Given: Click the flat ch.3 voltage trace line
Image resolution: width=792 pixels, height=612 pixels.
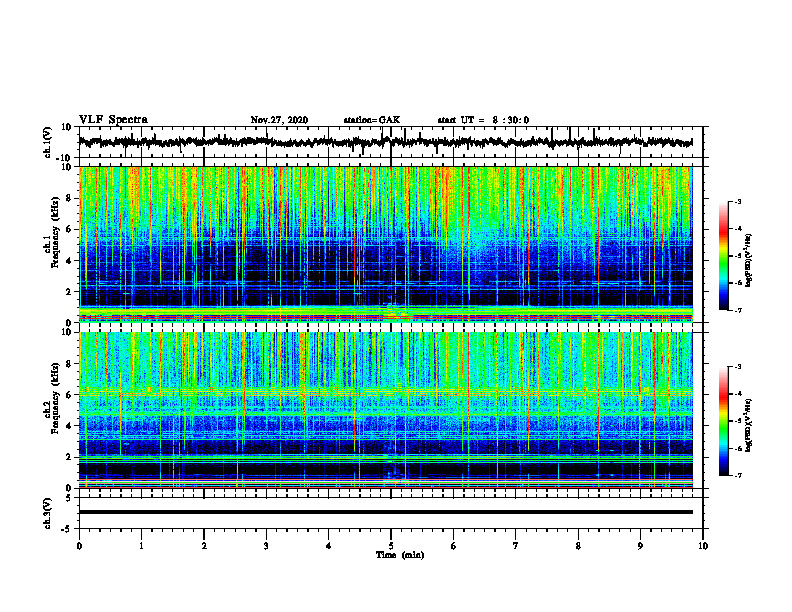Looking at the screenshot, I should [385, 512].
